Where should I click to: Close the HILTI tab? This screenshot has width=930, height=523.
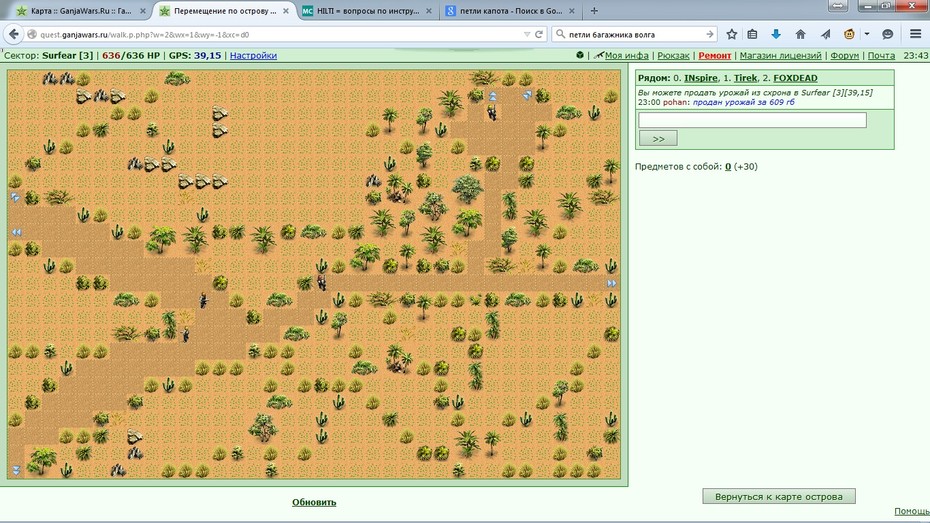pos(429,11)
